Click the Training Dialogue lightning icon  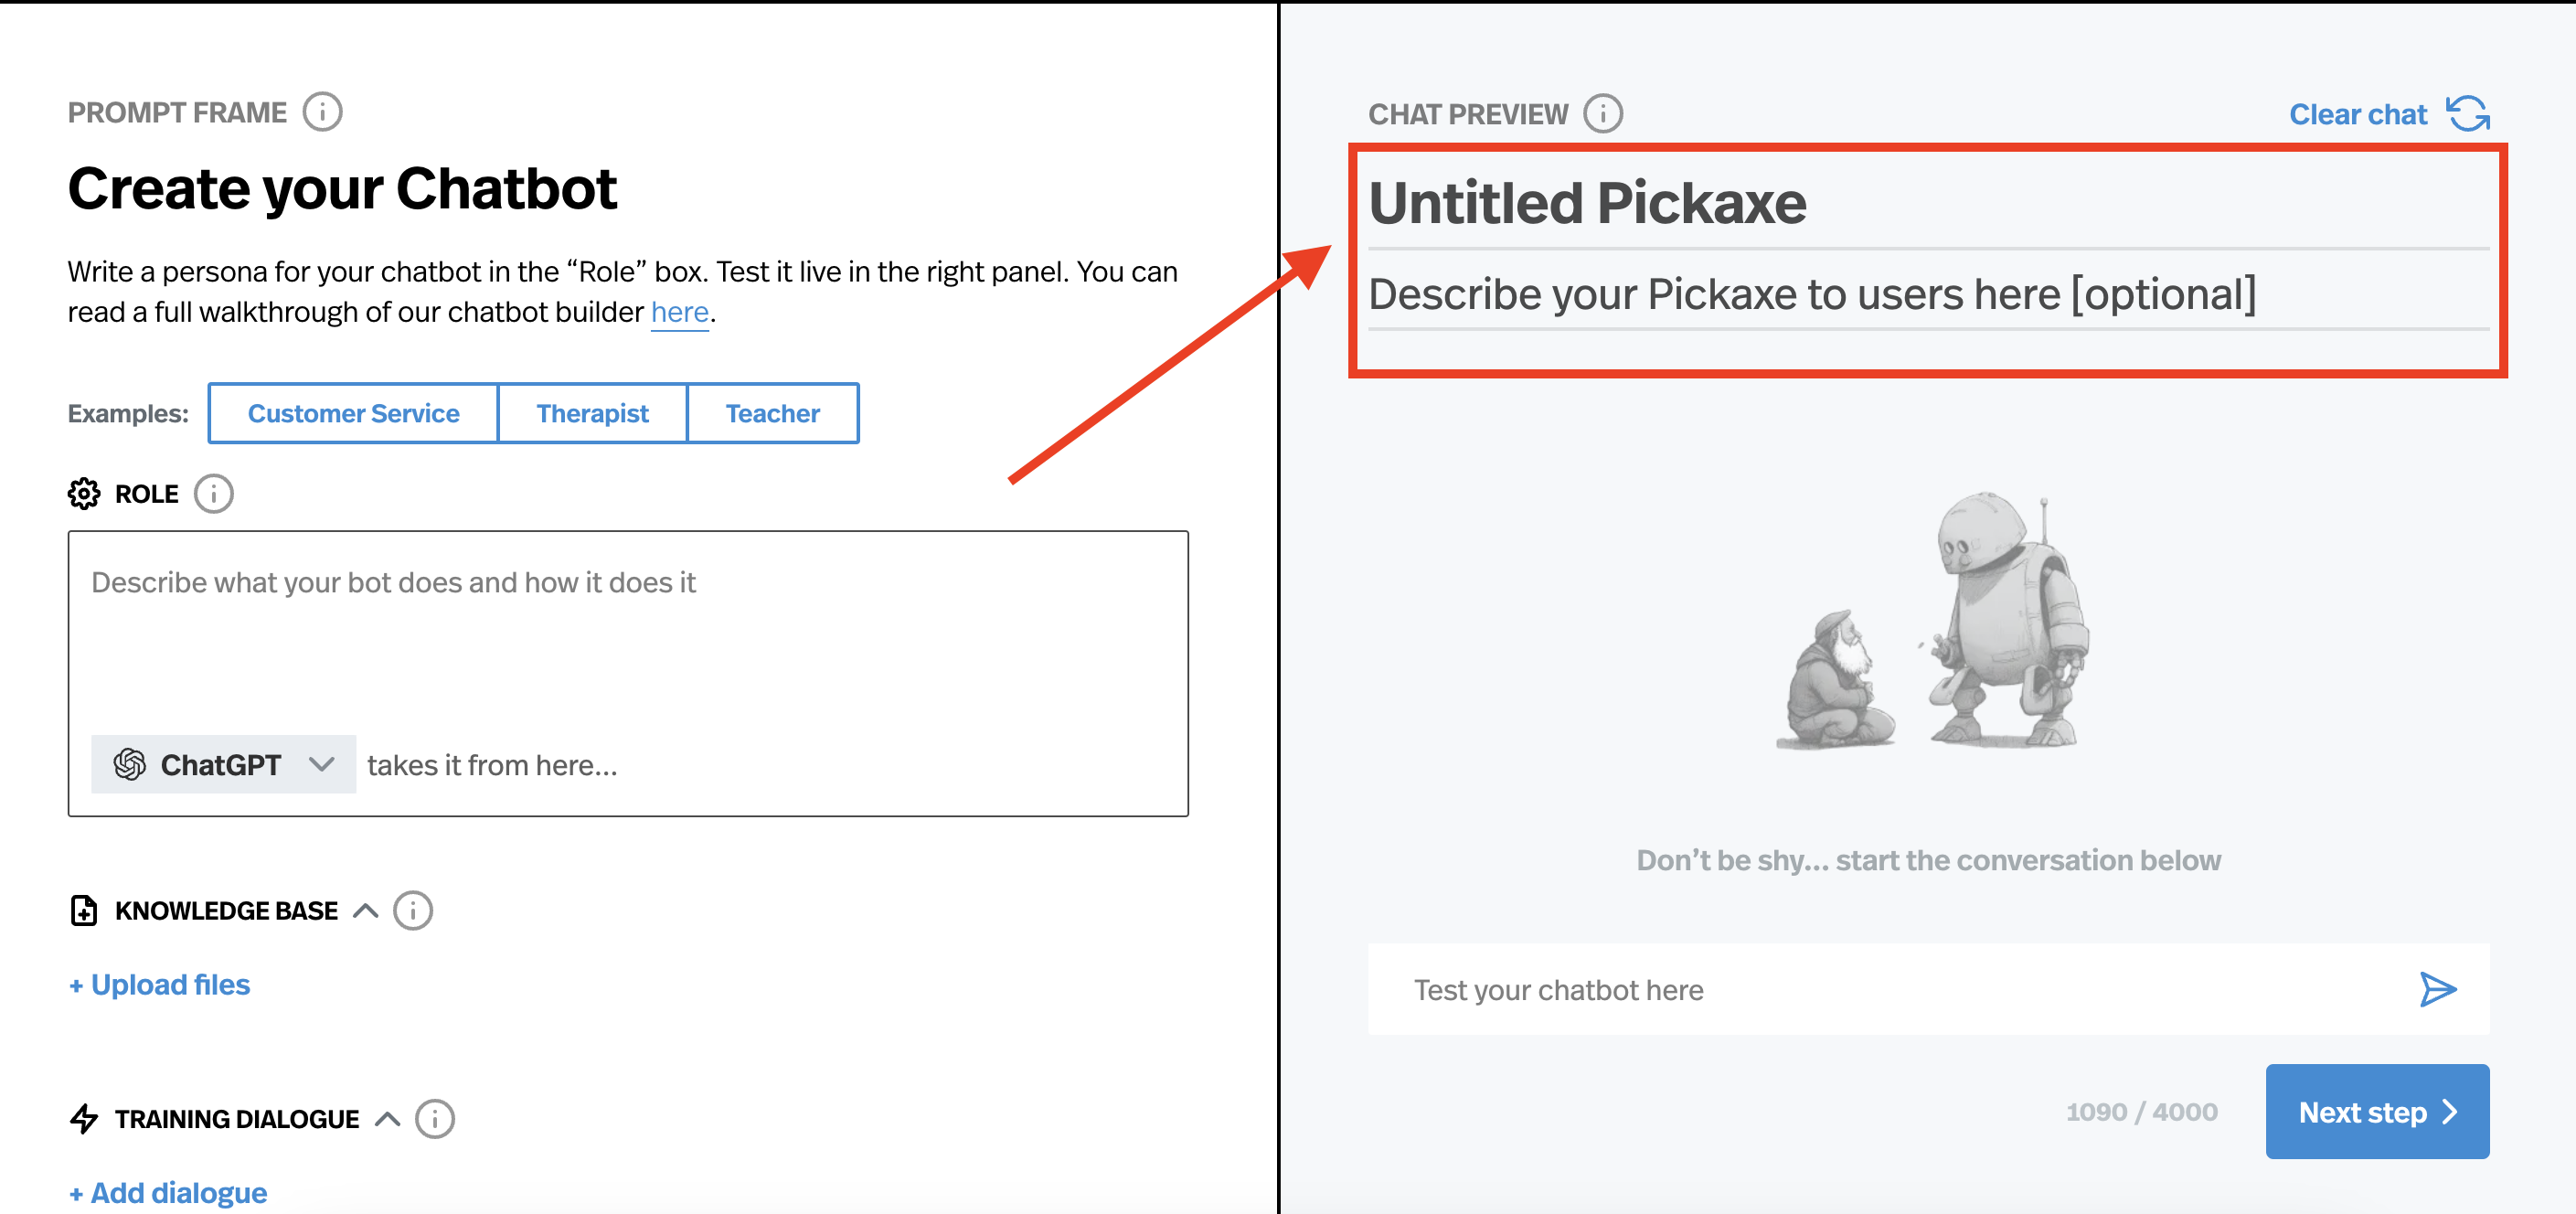(x=84, y=1118)
